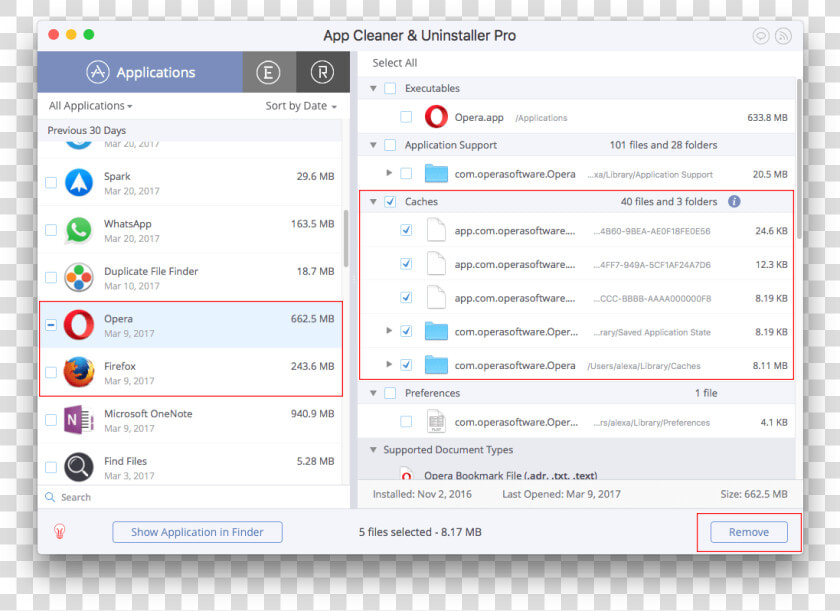Check the Application Support group checkbox
Image resolution: width=840 pixels, height=611 pixels.
(x=391, y=145)
